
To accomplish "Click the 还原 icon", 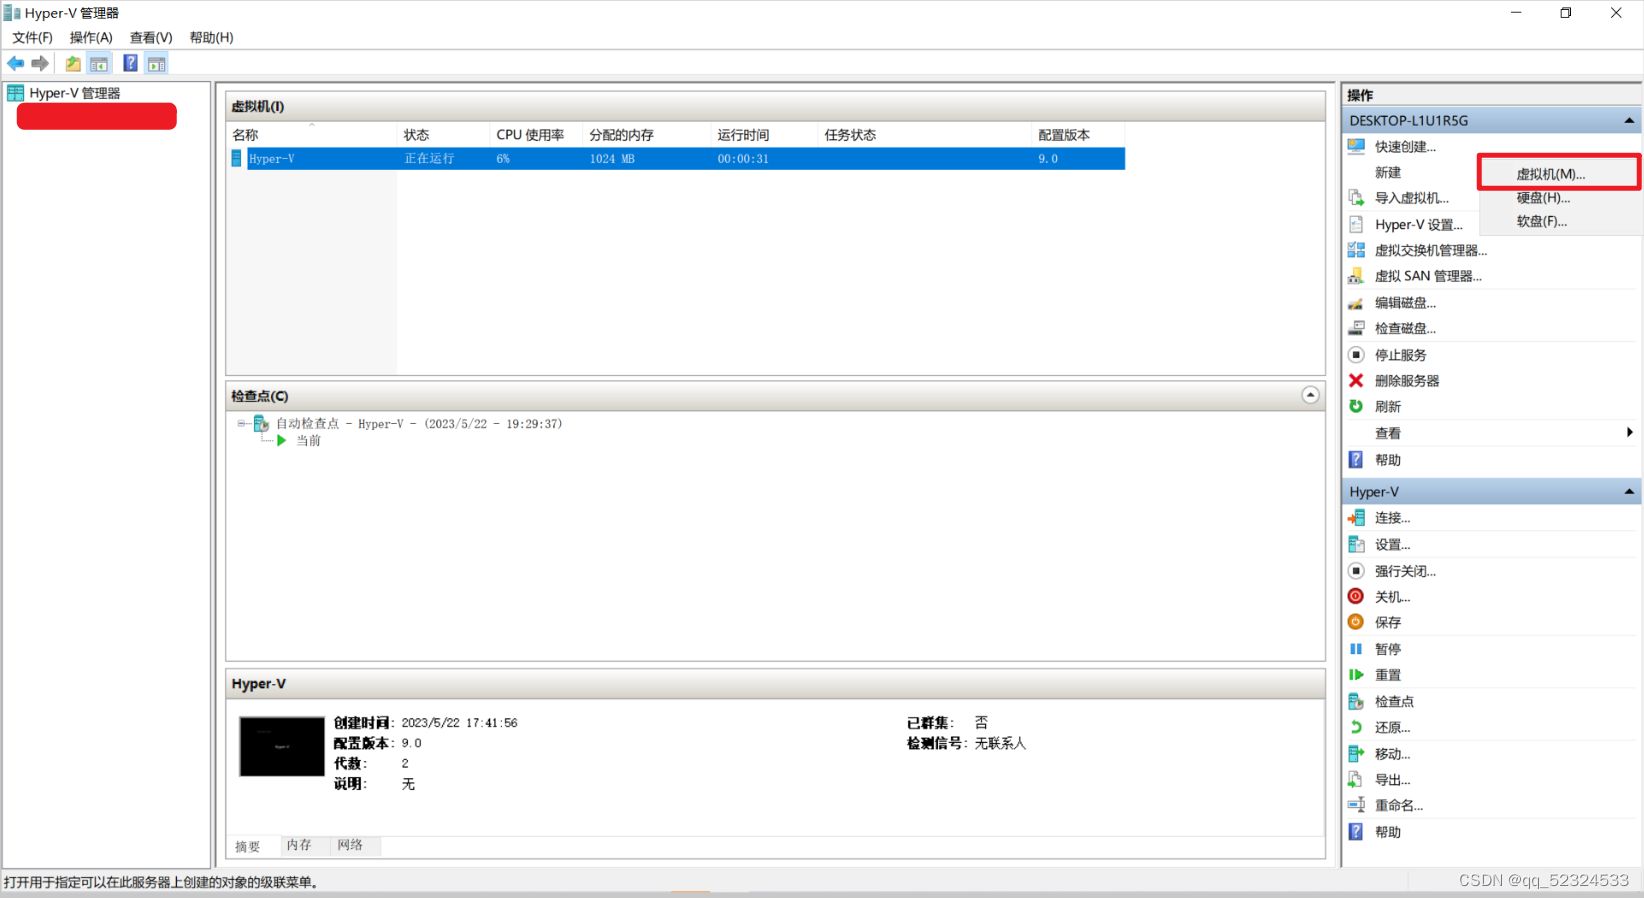I will point(1356,727).
